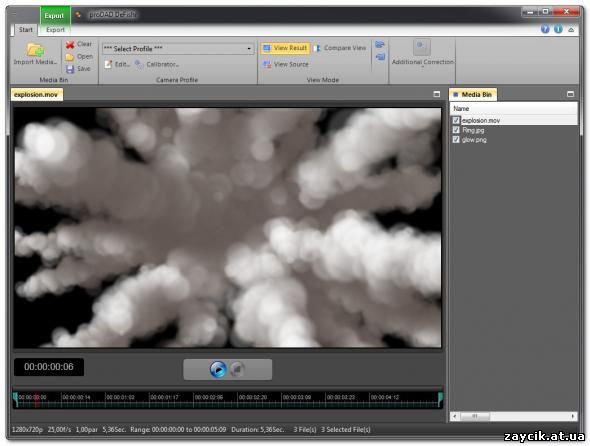Viewport: 590px width, 446px height.
Task: Open a project via Open icon
Action: coord(70,57)
